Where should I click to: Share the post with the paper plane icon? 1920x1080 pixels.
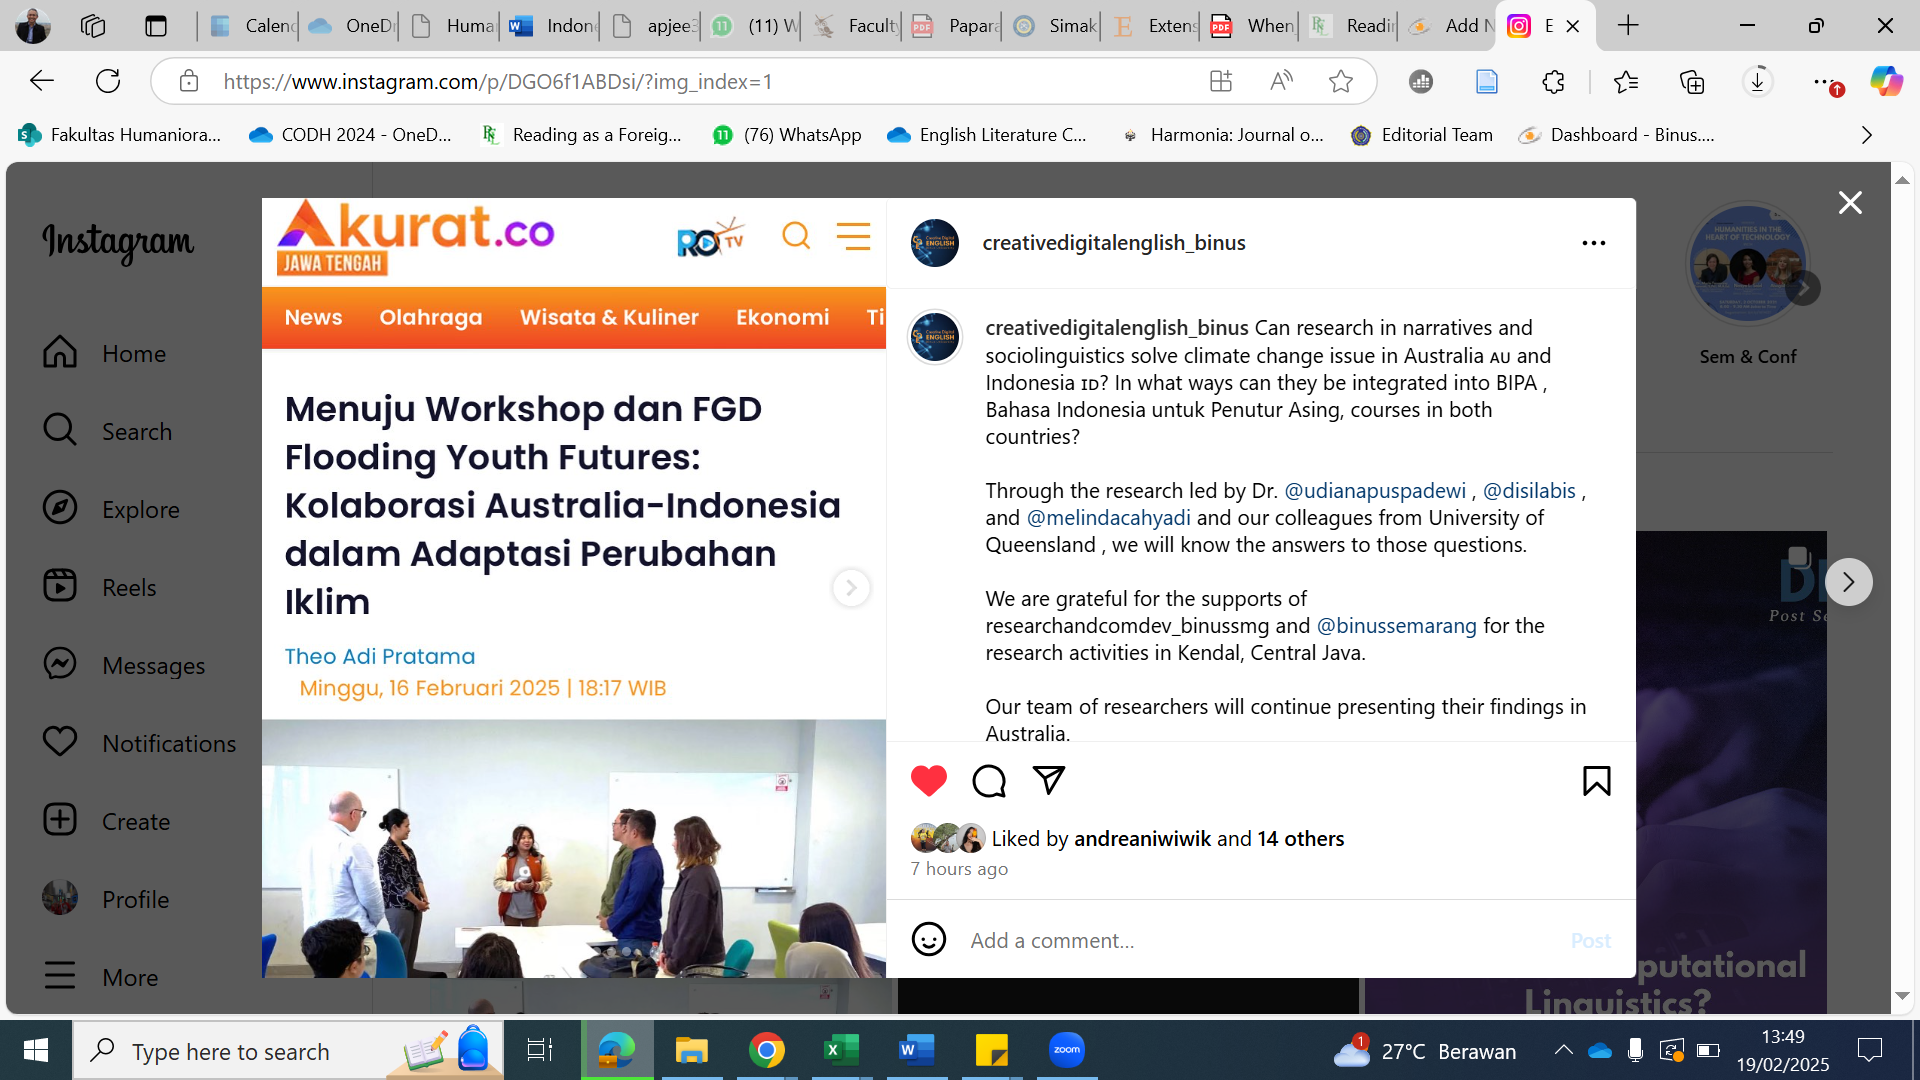point(1048,780)
